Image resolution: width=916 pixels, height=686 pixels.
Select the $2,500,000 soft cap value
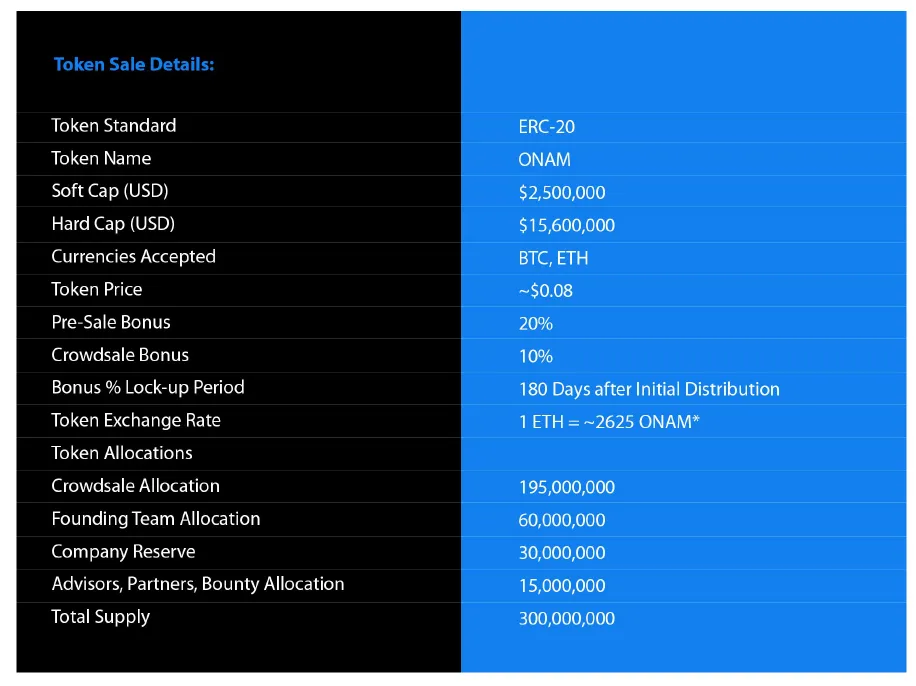click(562, 193)
